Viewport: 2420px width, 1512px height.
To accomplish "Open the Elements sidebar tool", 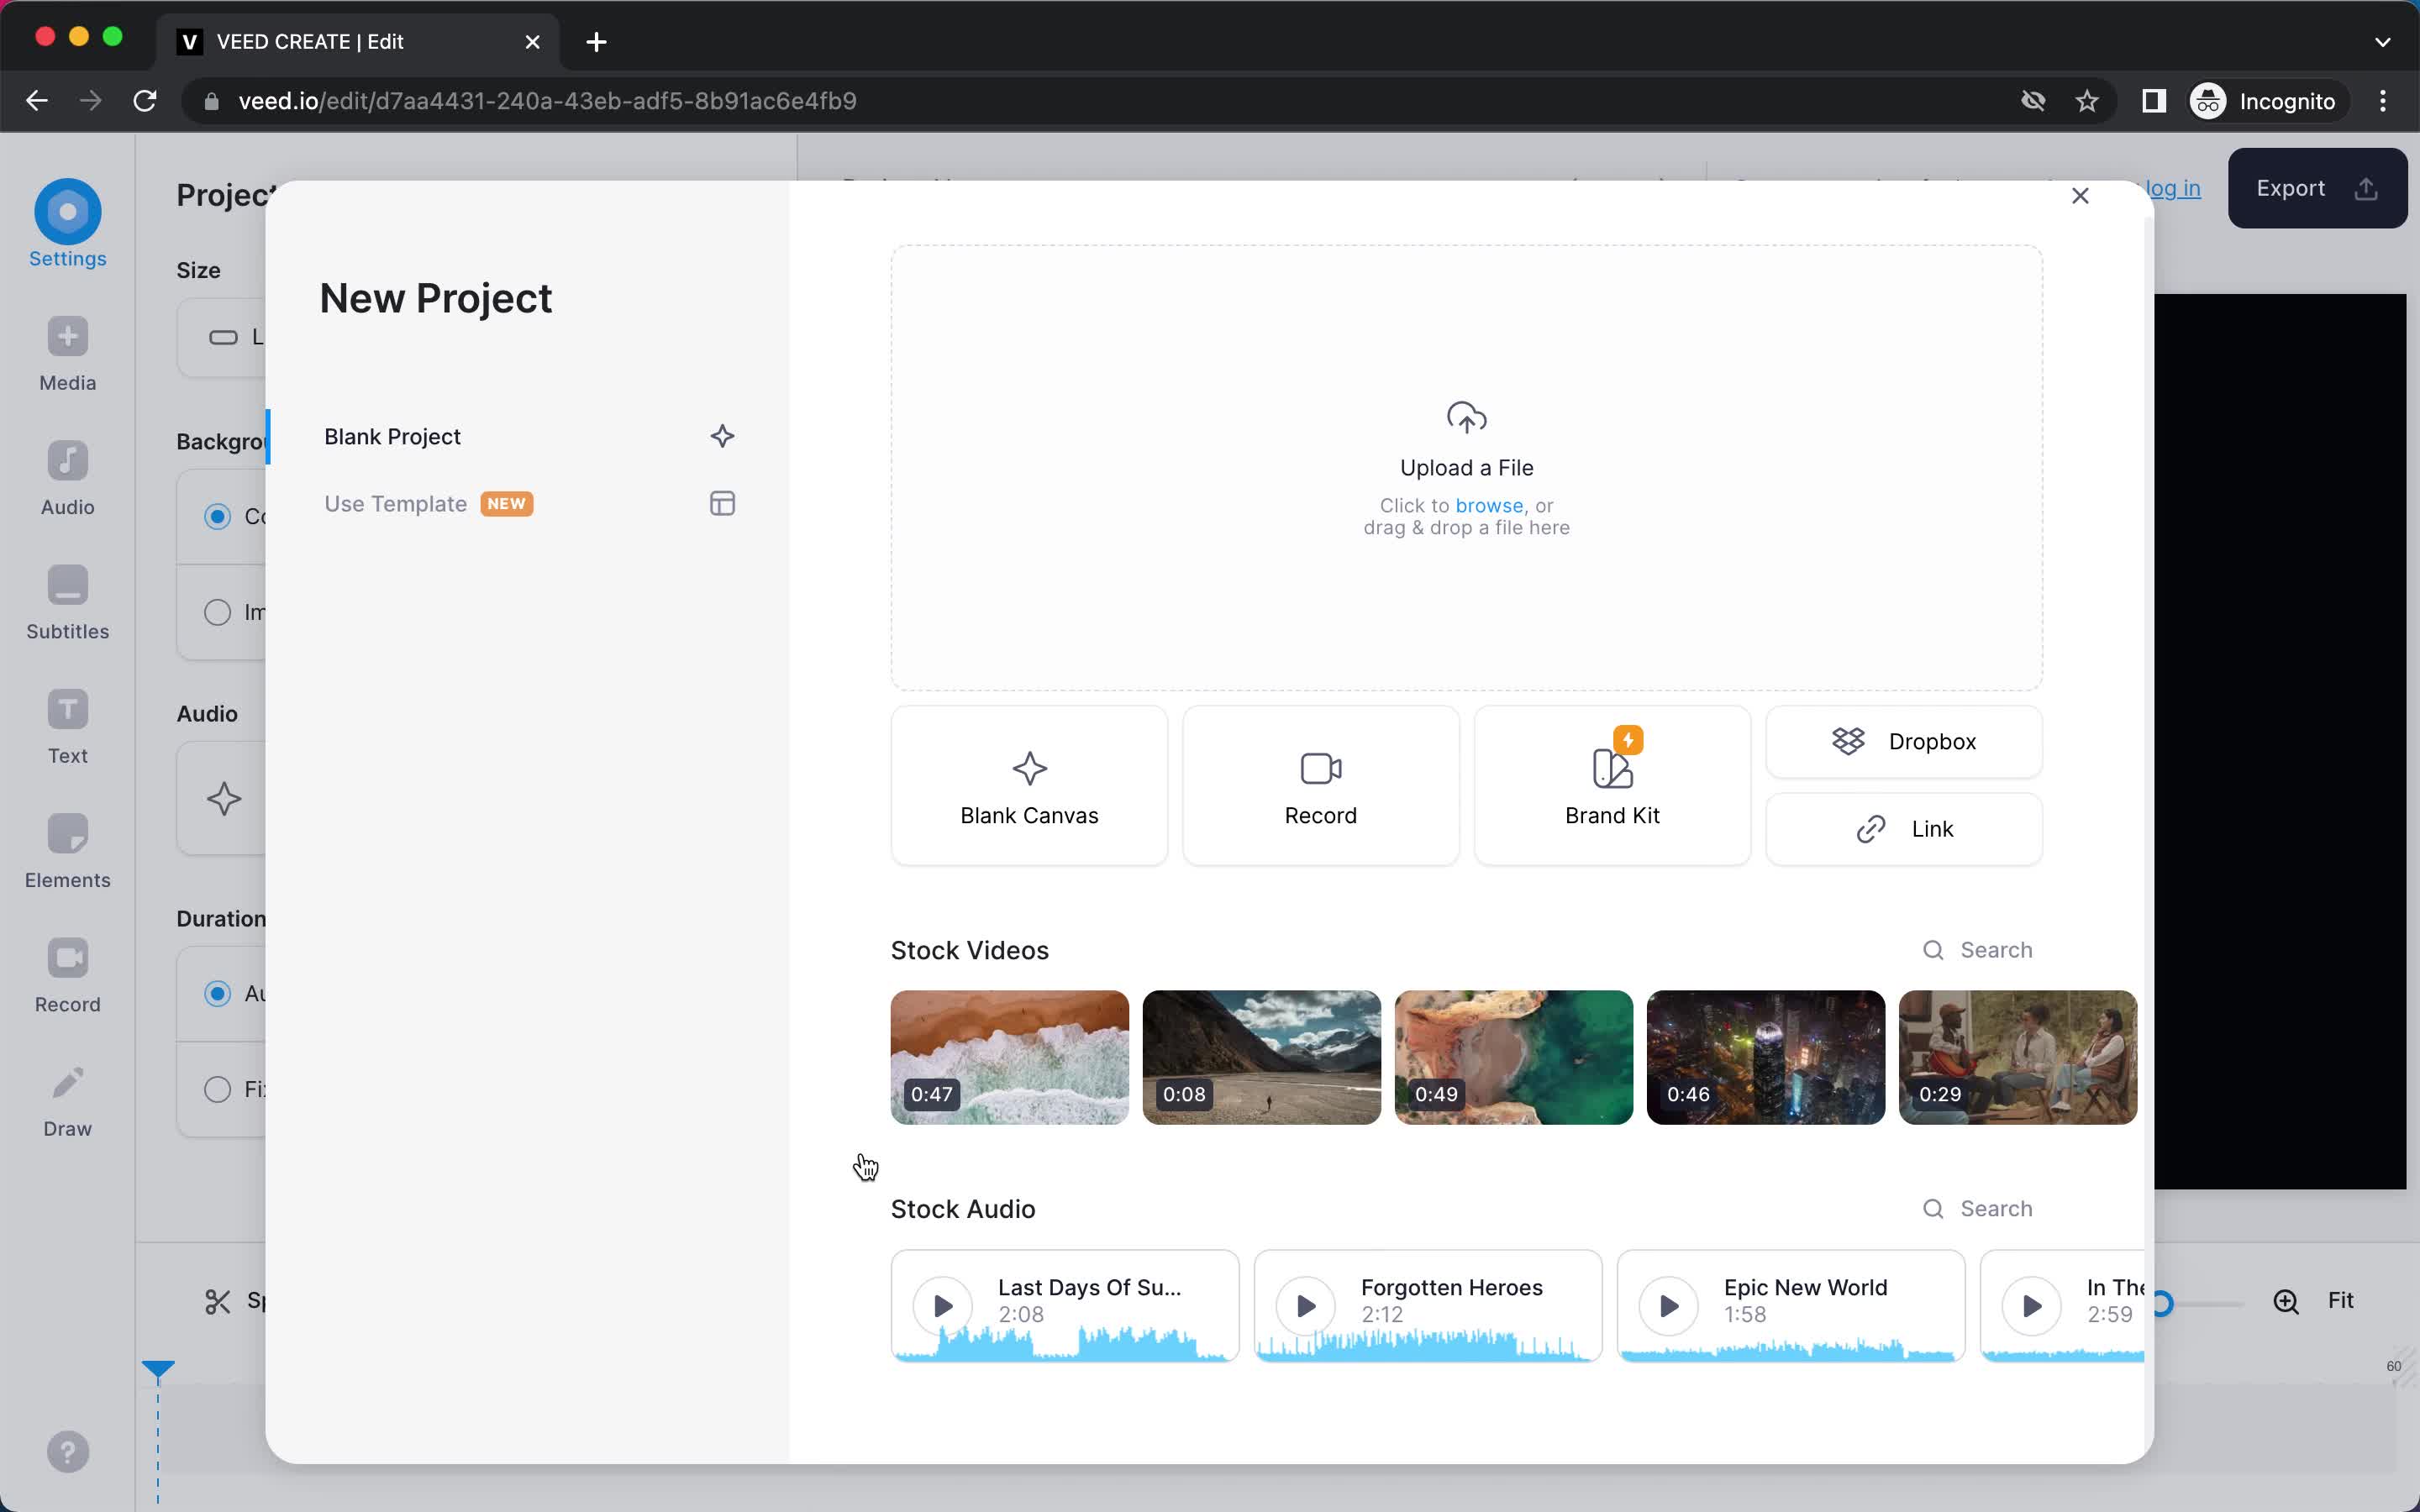I will tap(67, 851).
